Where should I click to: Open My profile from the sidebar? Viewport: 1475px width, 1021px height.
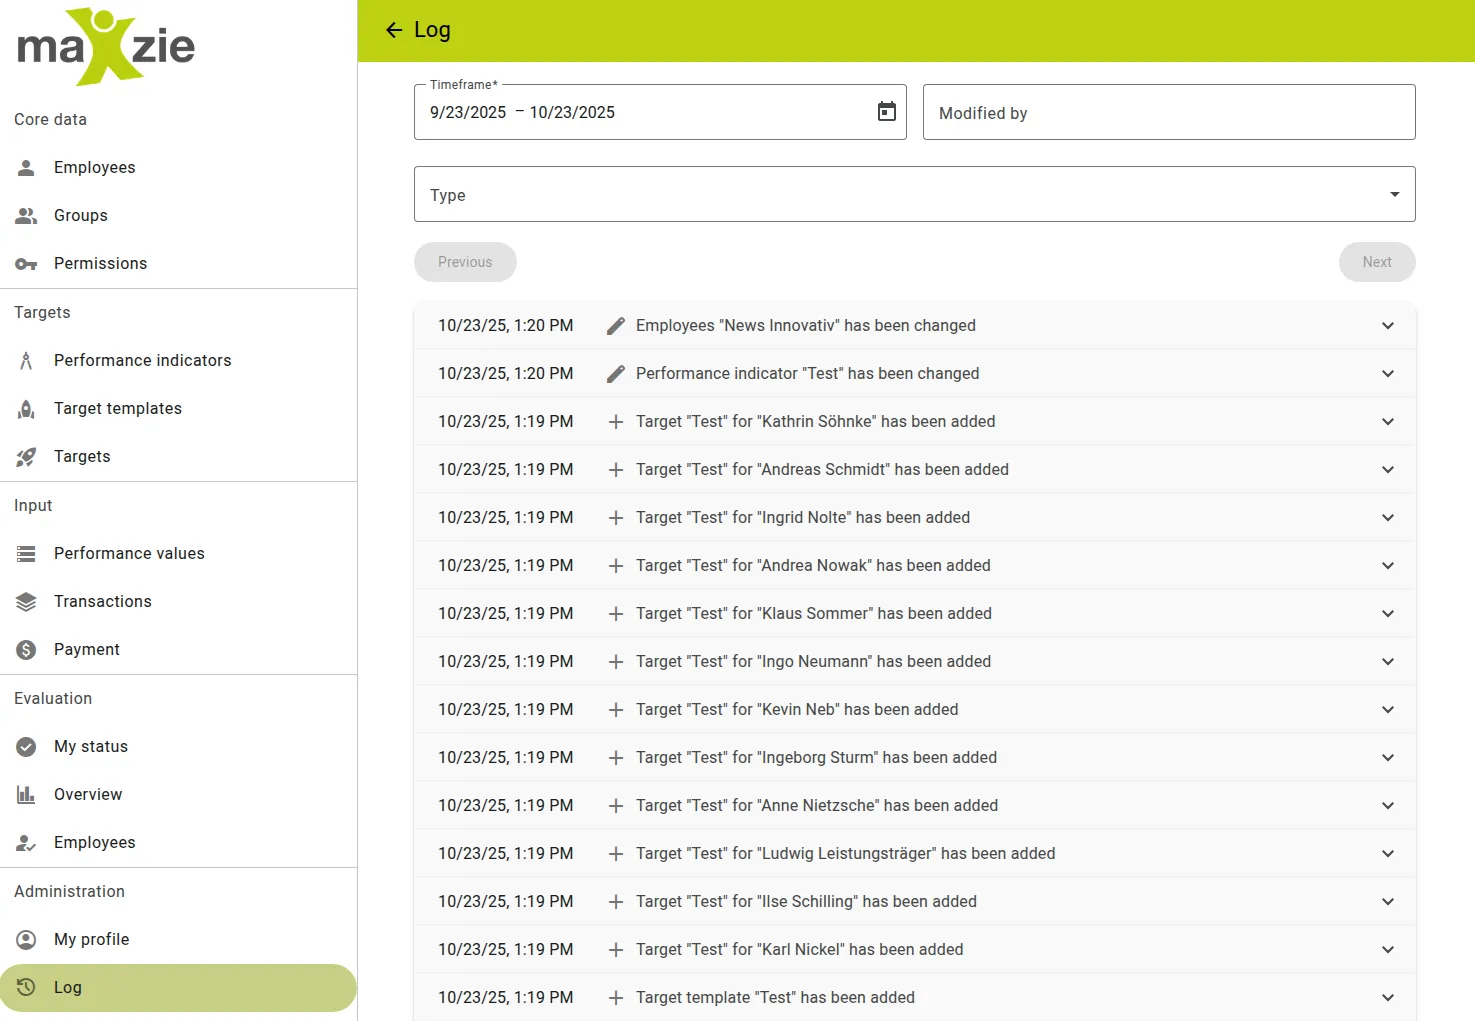[91, 939]
